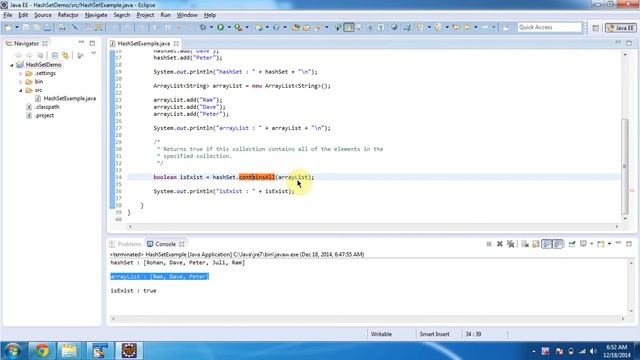Click the New file wizard toolbar icon

tap(8, 27)
